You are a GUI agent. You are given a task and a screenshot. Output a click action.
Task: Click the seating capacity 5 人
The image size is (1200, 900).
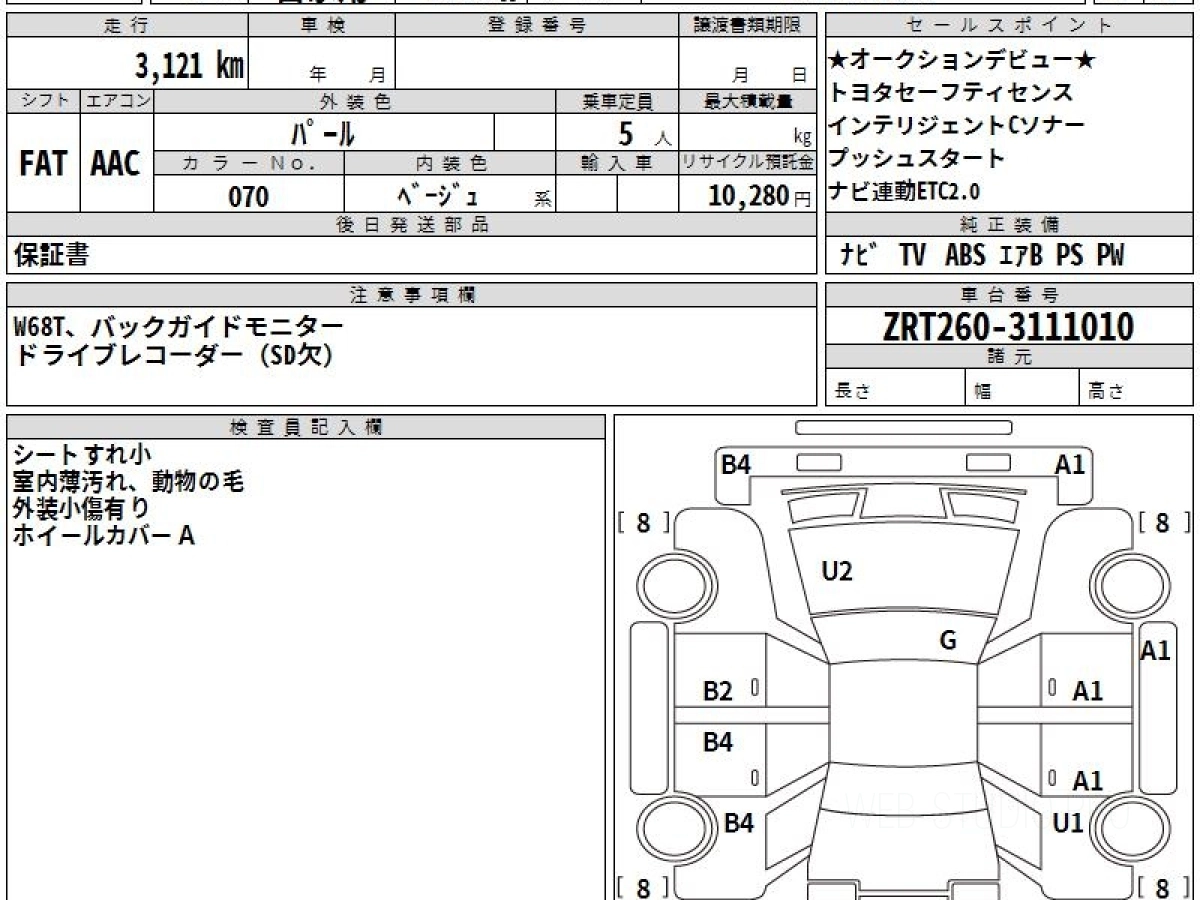coord(645,133)
